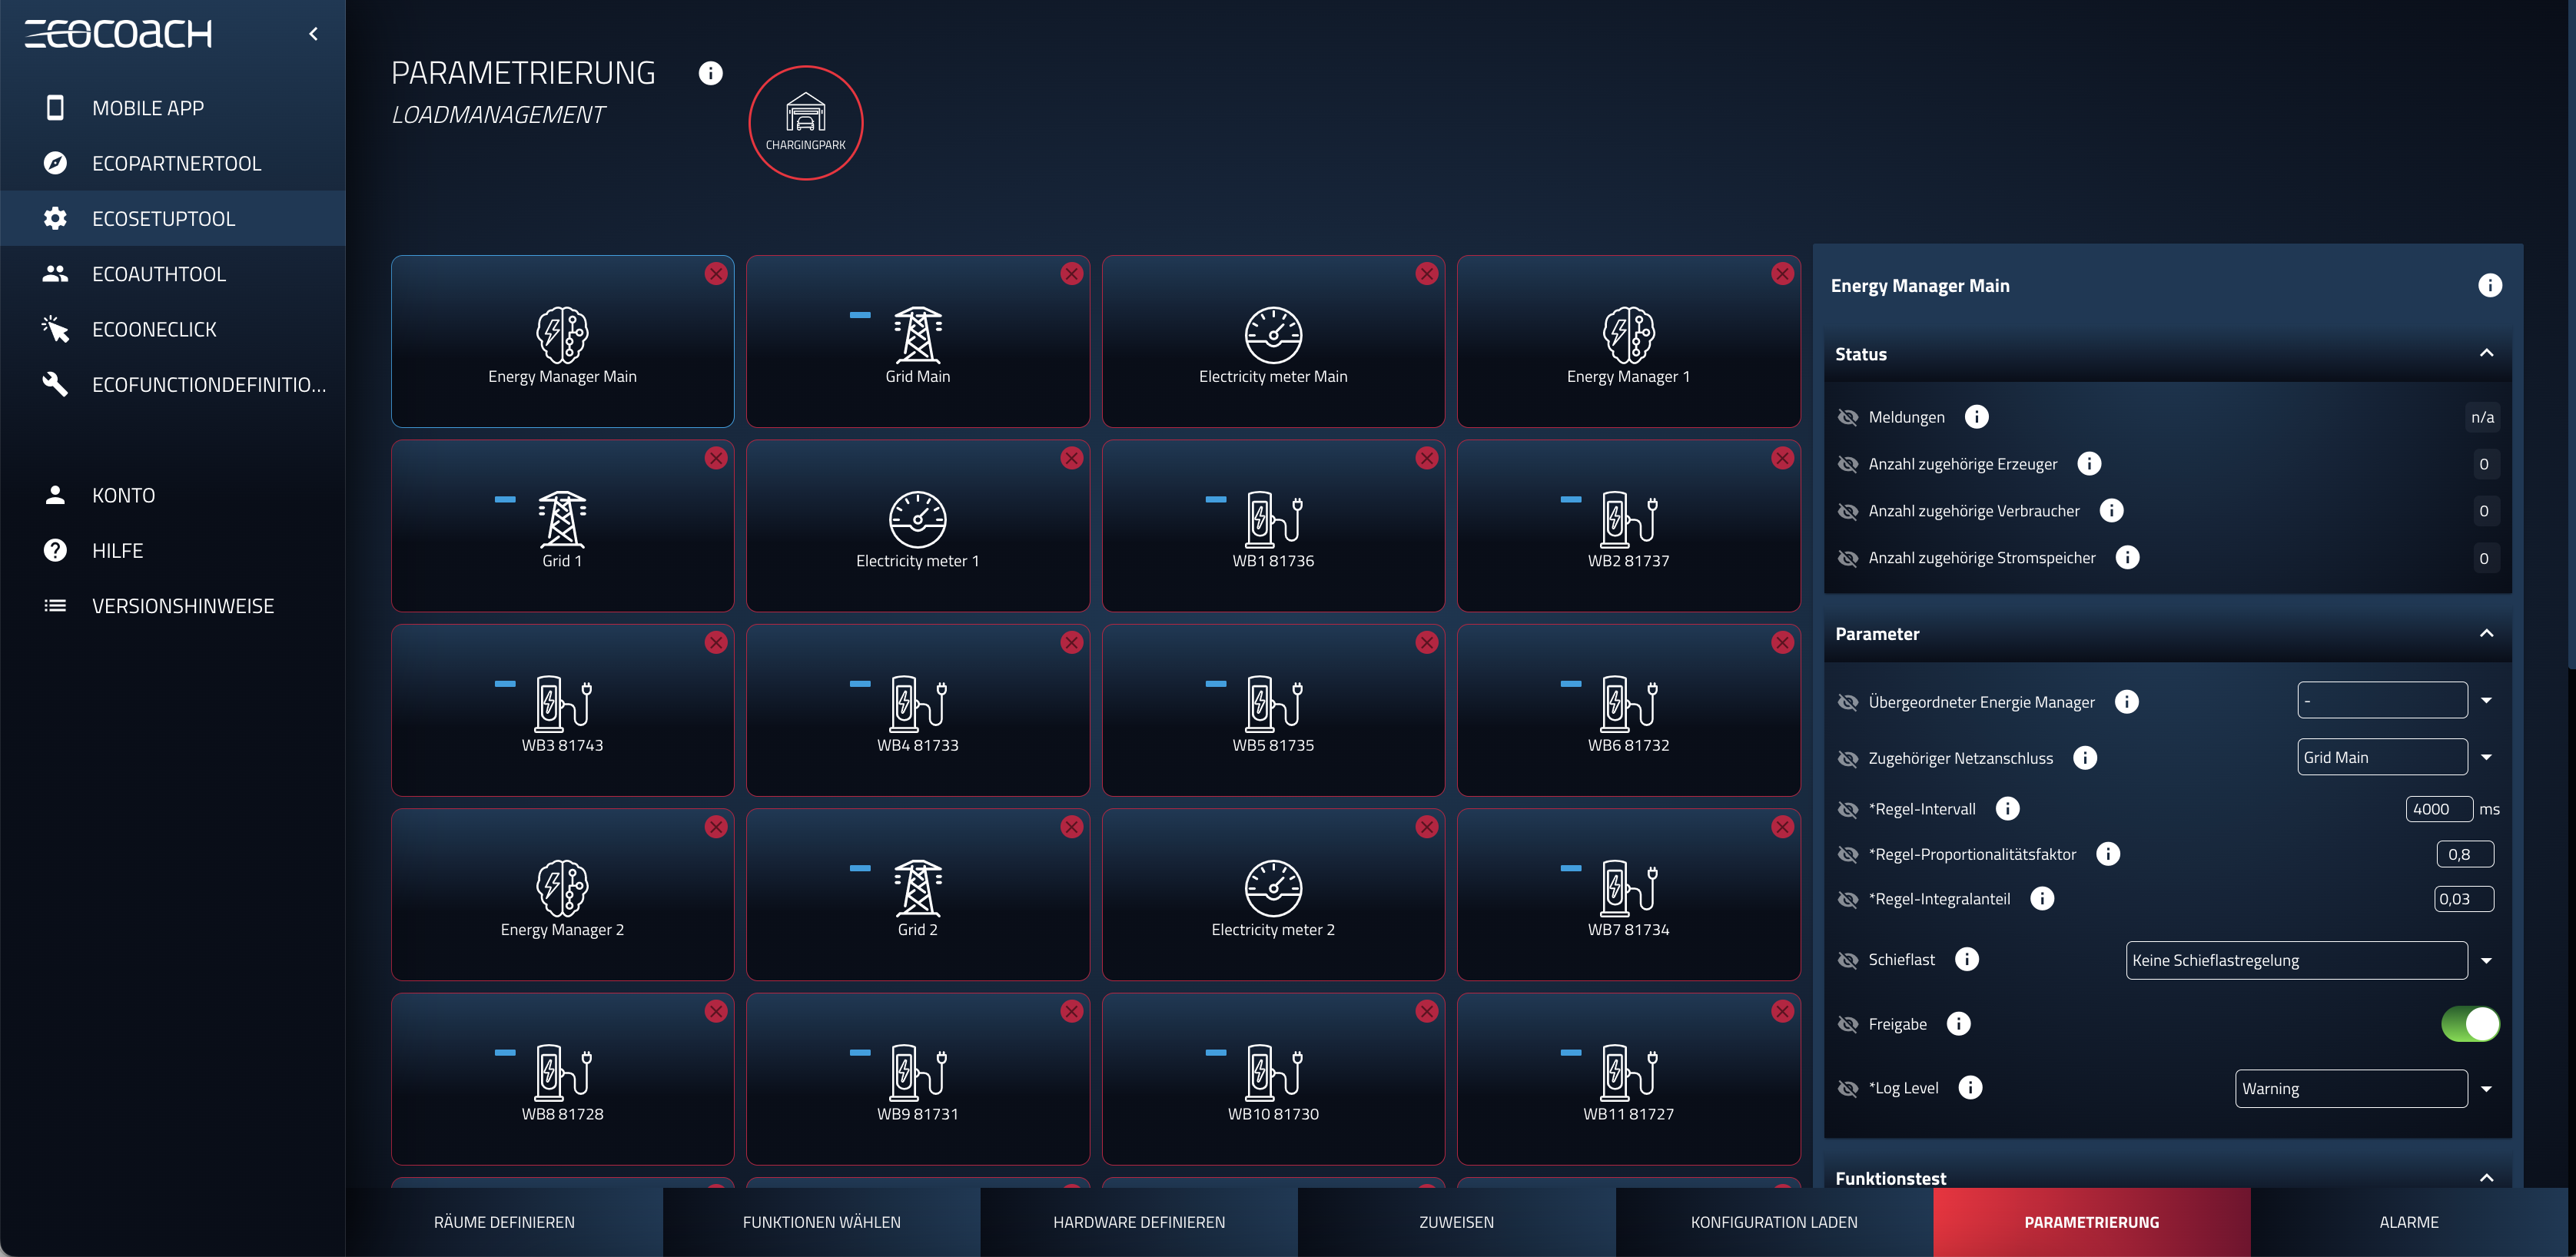Open the Chargingpark garage icon
Viewport: 2576px width, 1257px height.
(x=805, y=122)
